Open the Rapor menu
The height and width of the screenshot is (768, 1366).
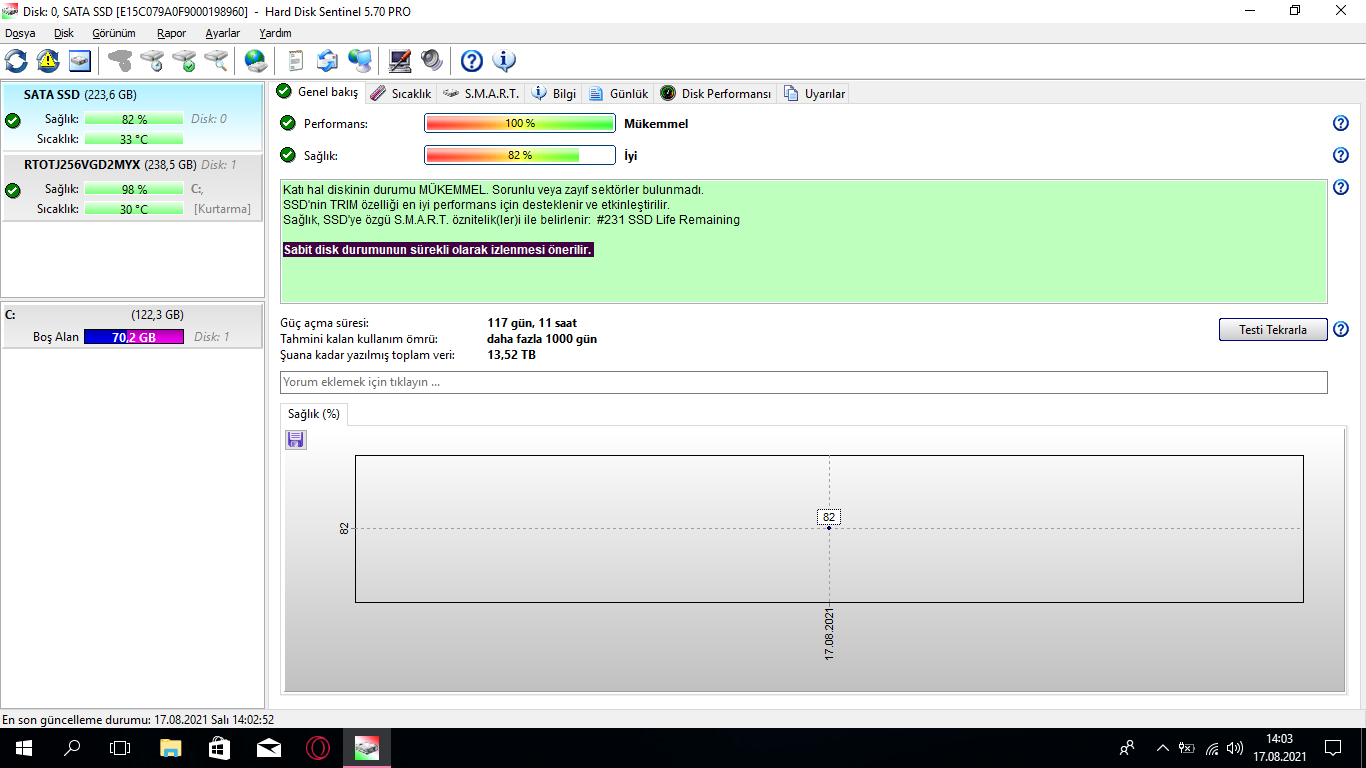172,33
